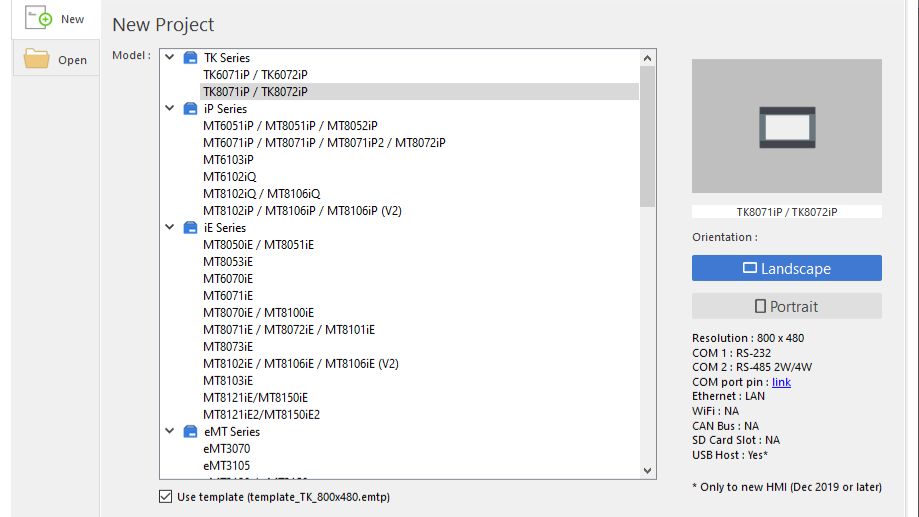Image resolution: width=919 pixels, height=517 pixels.
Task: Choose Landscape orientation
Action: point(786,268)
